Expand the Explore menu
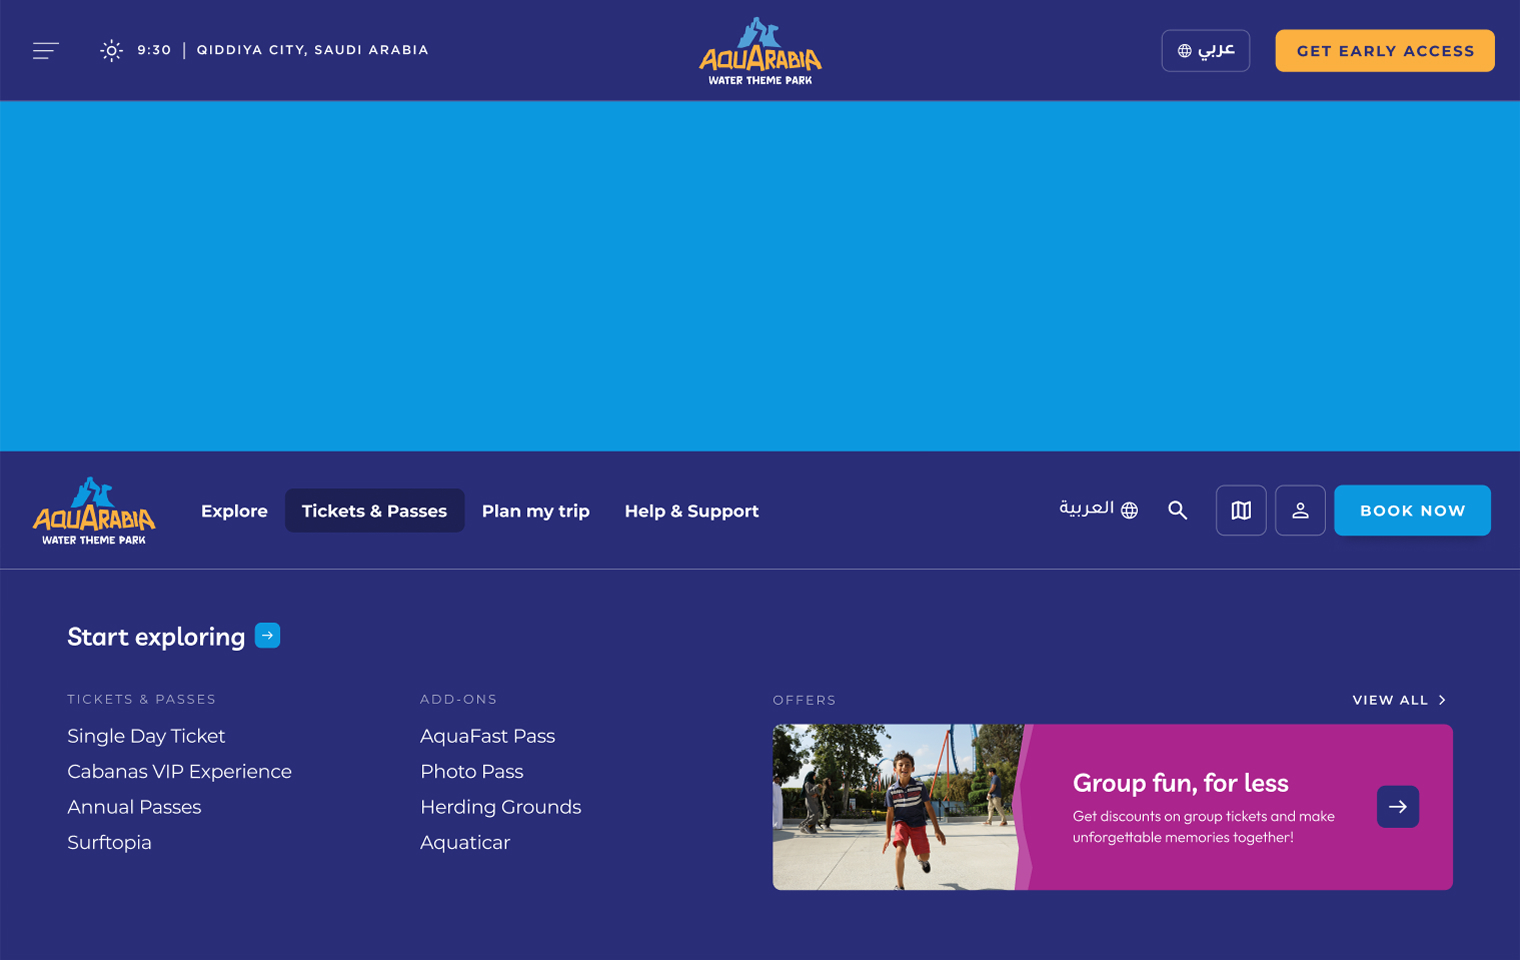The height and width of the screenshot is (960, 1520). point(234,511)
